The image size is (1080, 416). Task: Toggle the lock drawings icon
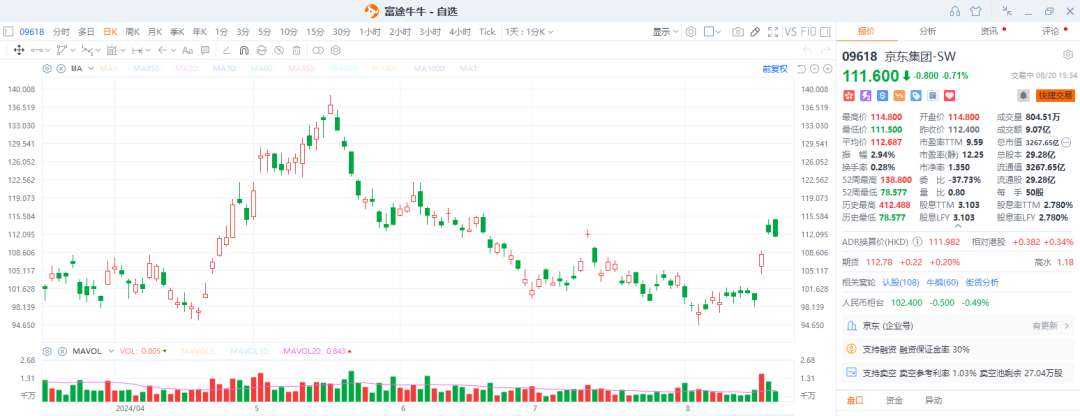[x=262, y=50]
